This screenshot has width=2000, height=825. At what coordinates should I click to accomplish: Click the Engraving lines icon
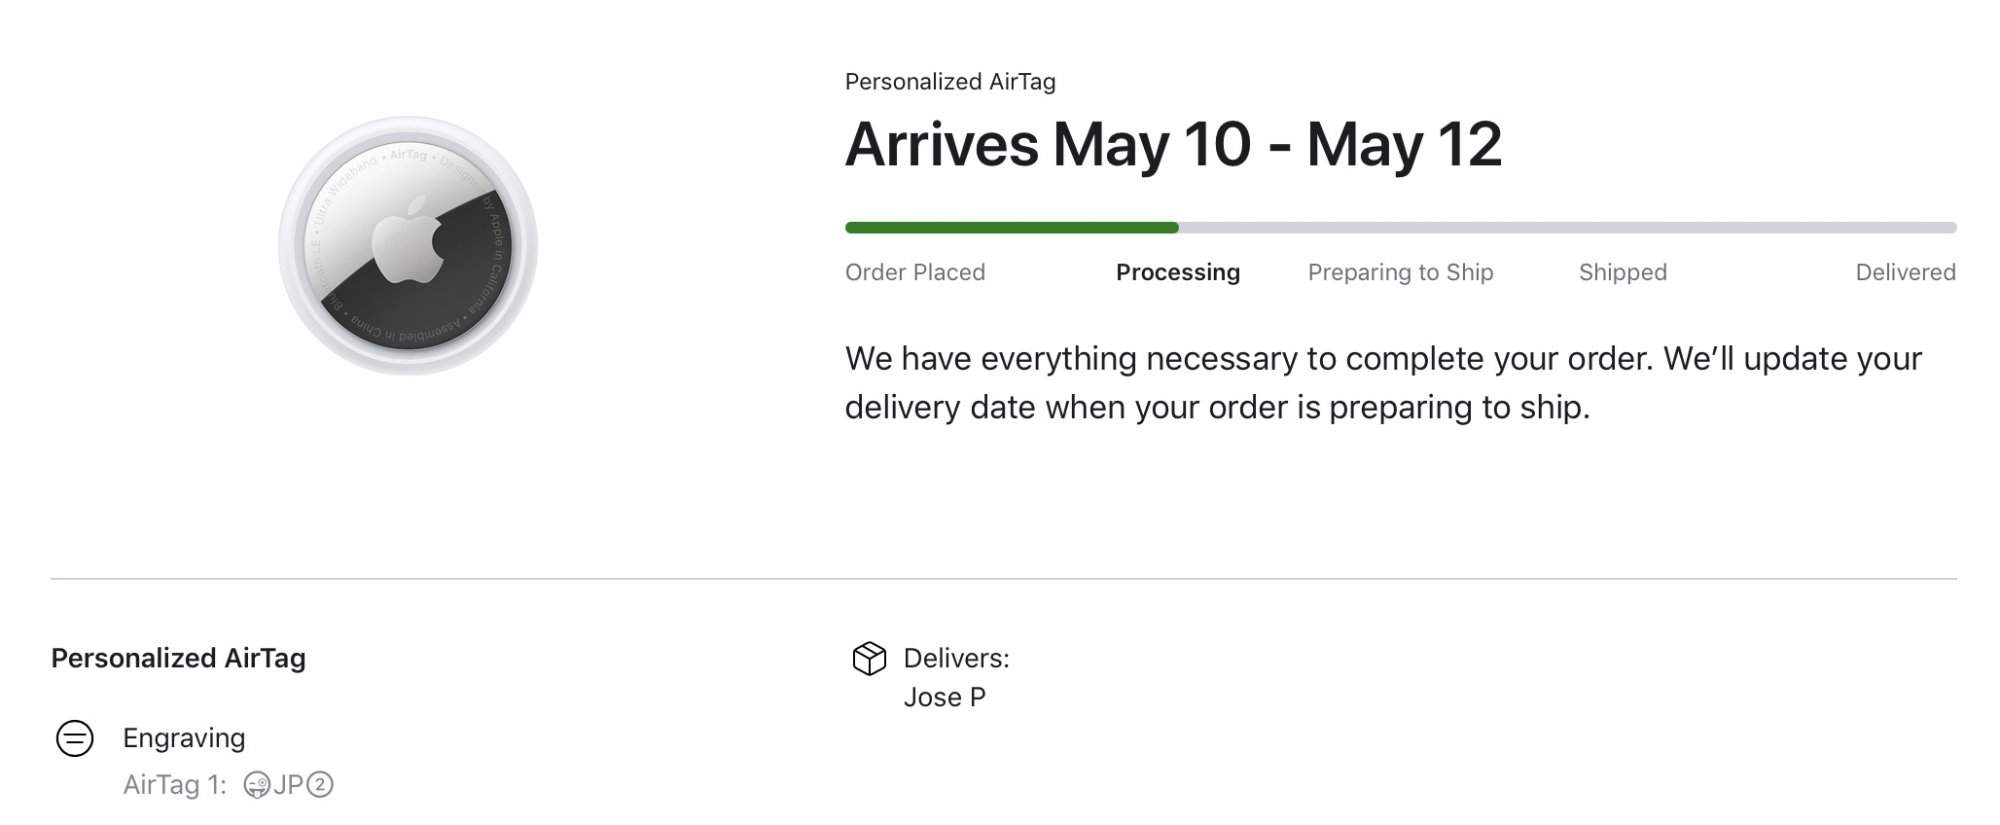coord(74,738)
